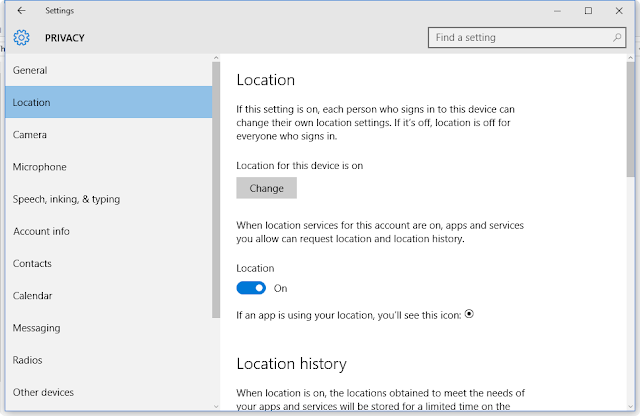
Task: Click the back arrow in title bar
Action: [x=22, y=11]
